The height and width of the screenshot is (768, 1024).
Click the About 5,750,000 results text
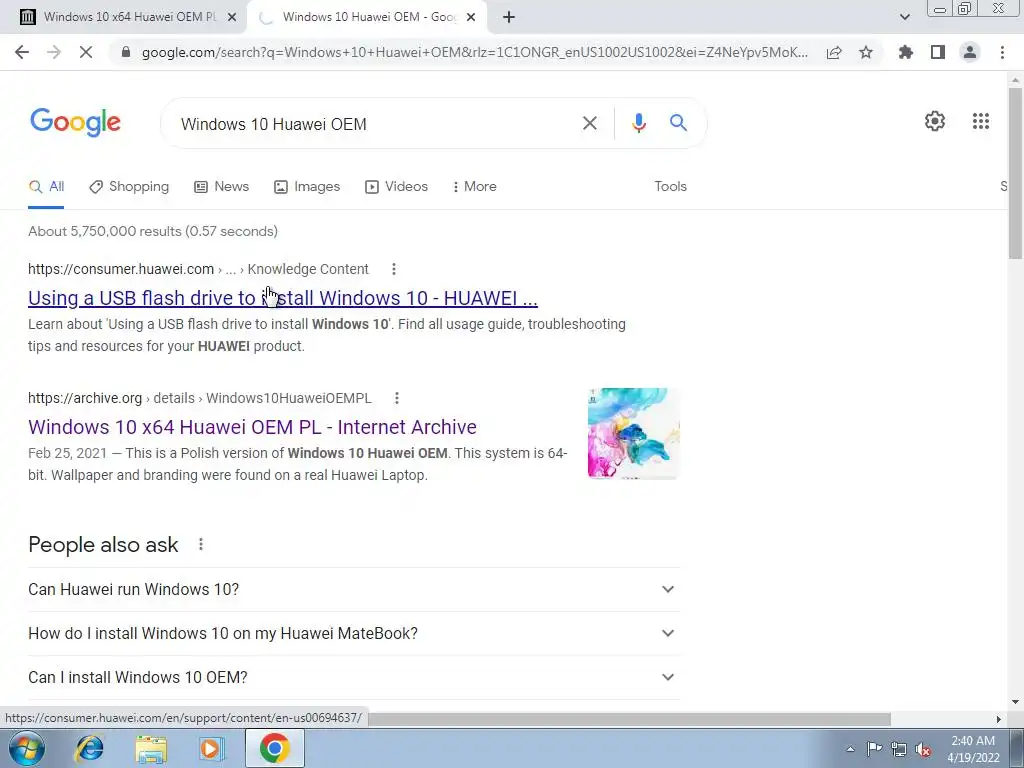click(153, 231)
